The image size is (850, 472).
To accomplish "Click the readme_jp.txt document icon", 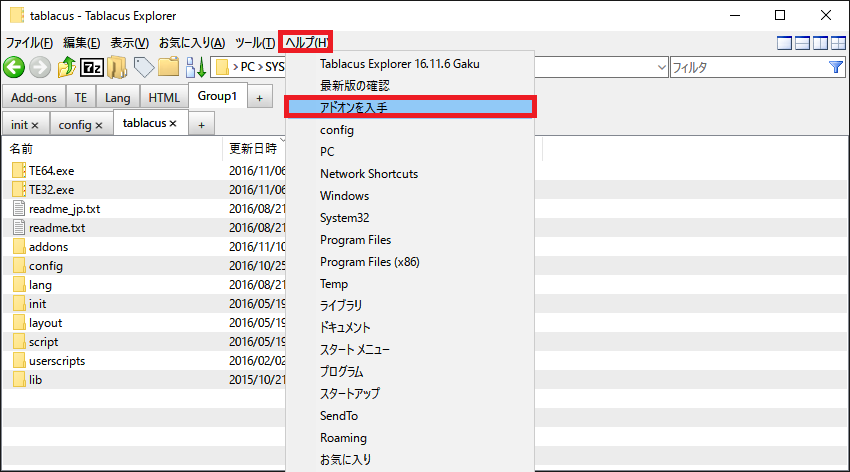I will point(19,208).
